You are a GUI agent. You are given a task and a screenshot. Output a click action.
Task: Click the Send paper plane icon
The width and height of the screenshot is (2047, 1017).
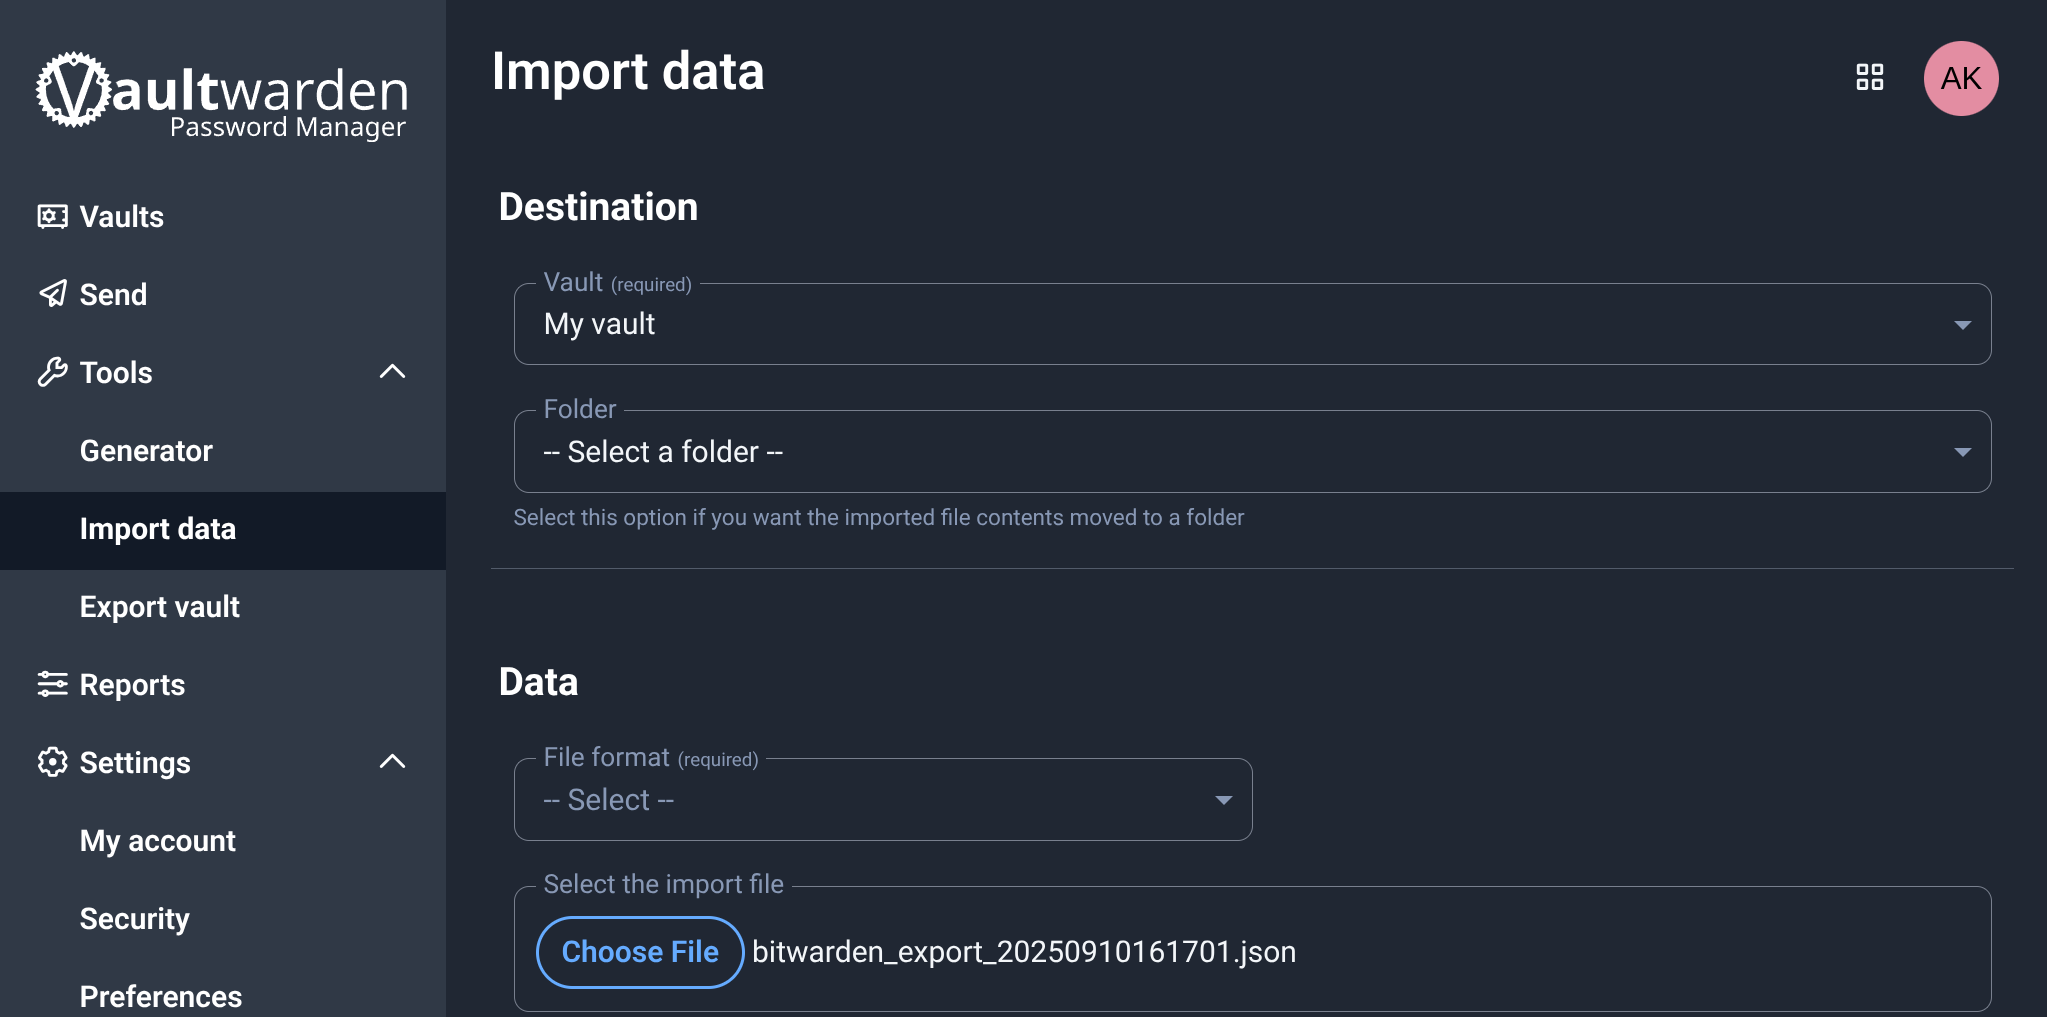[x=52, y=294]
